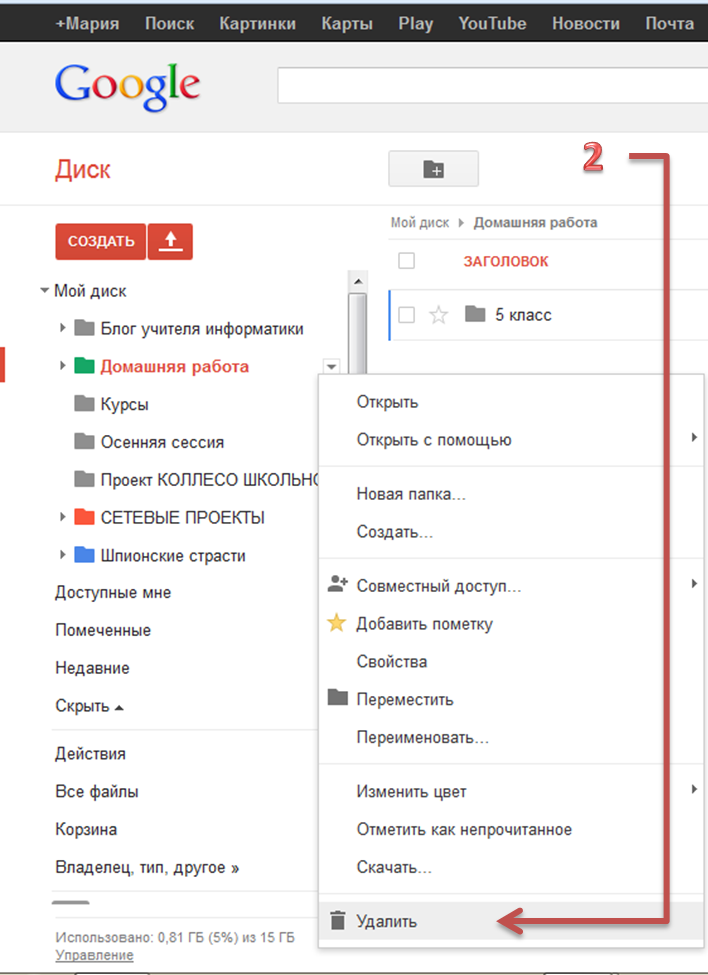
Task: Click the green Домашняя работа folder icon
Action: (x=84, y=366)
